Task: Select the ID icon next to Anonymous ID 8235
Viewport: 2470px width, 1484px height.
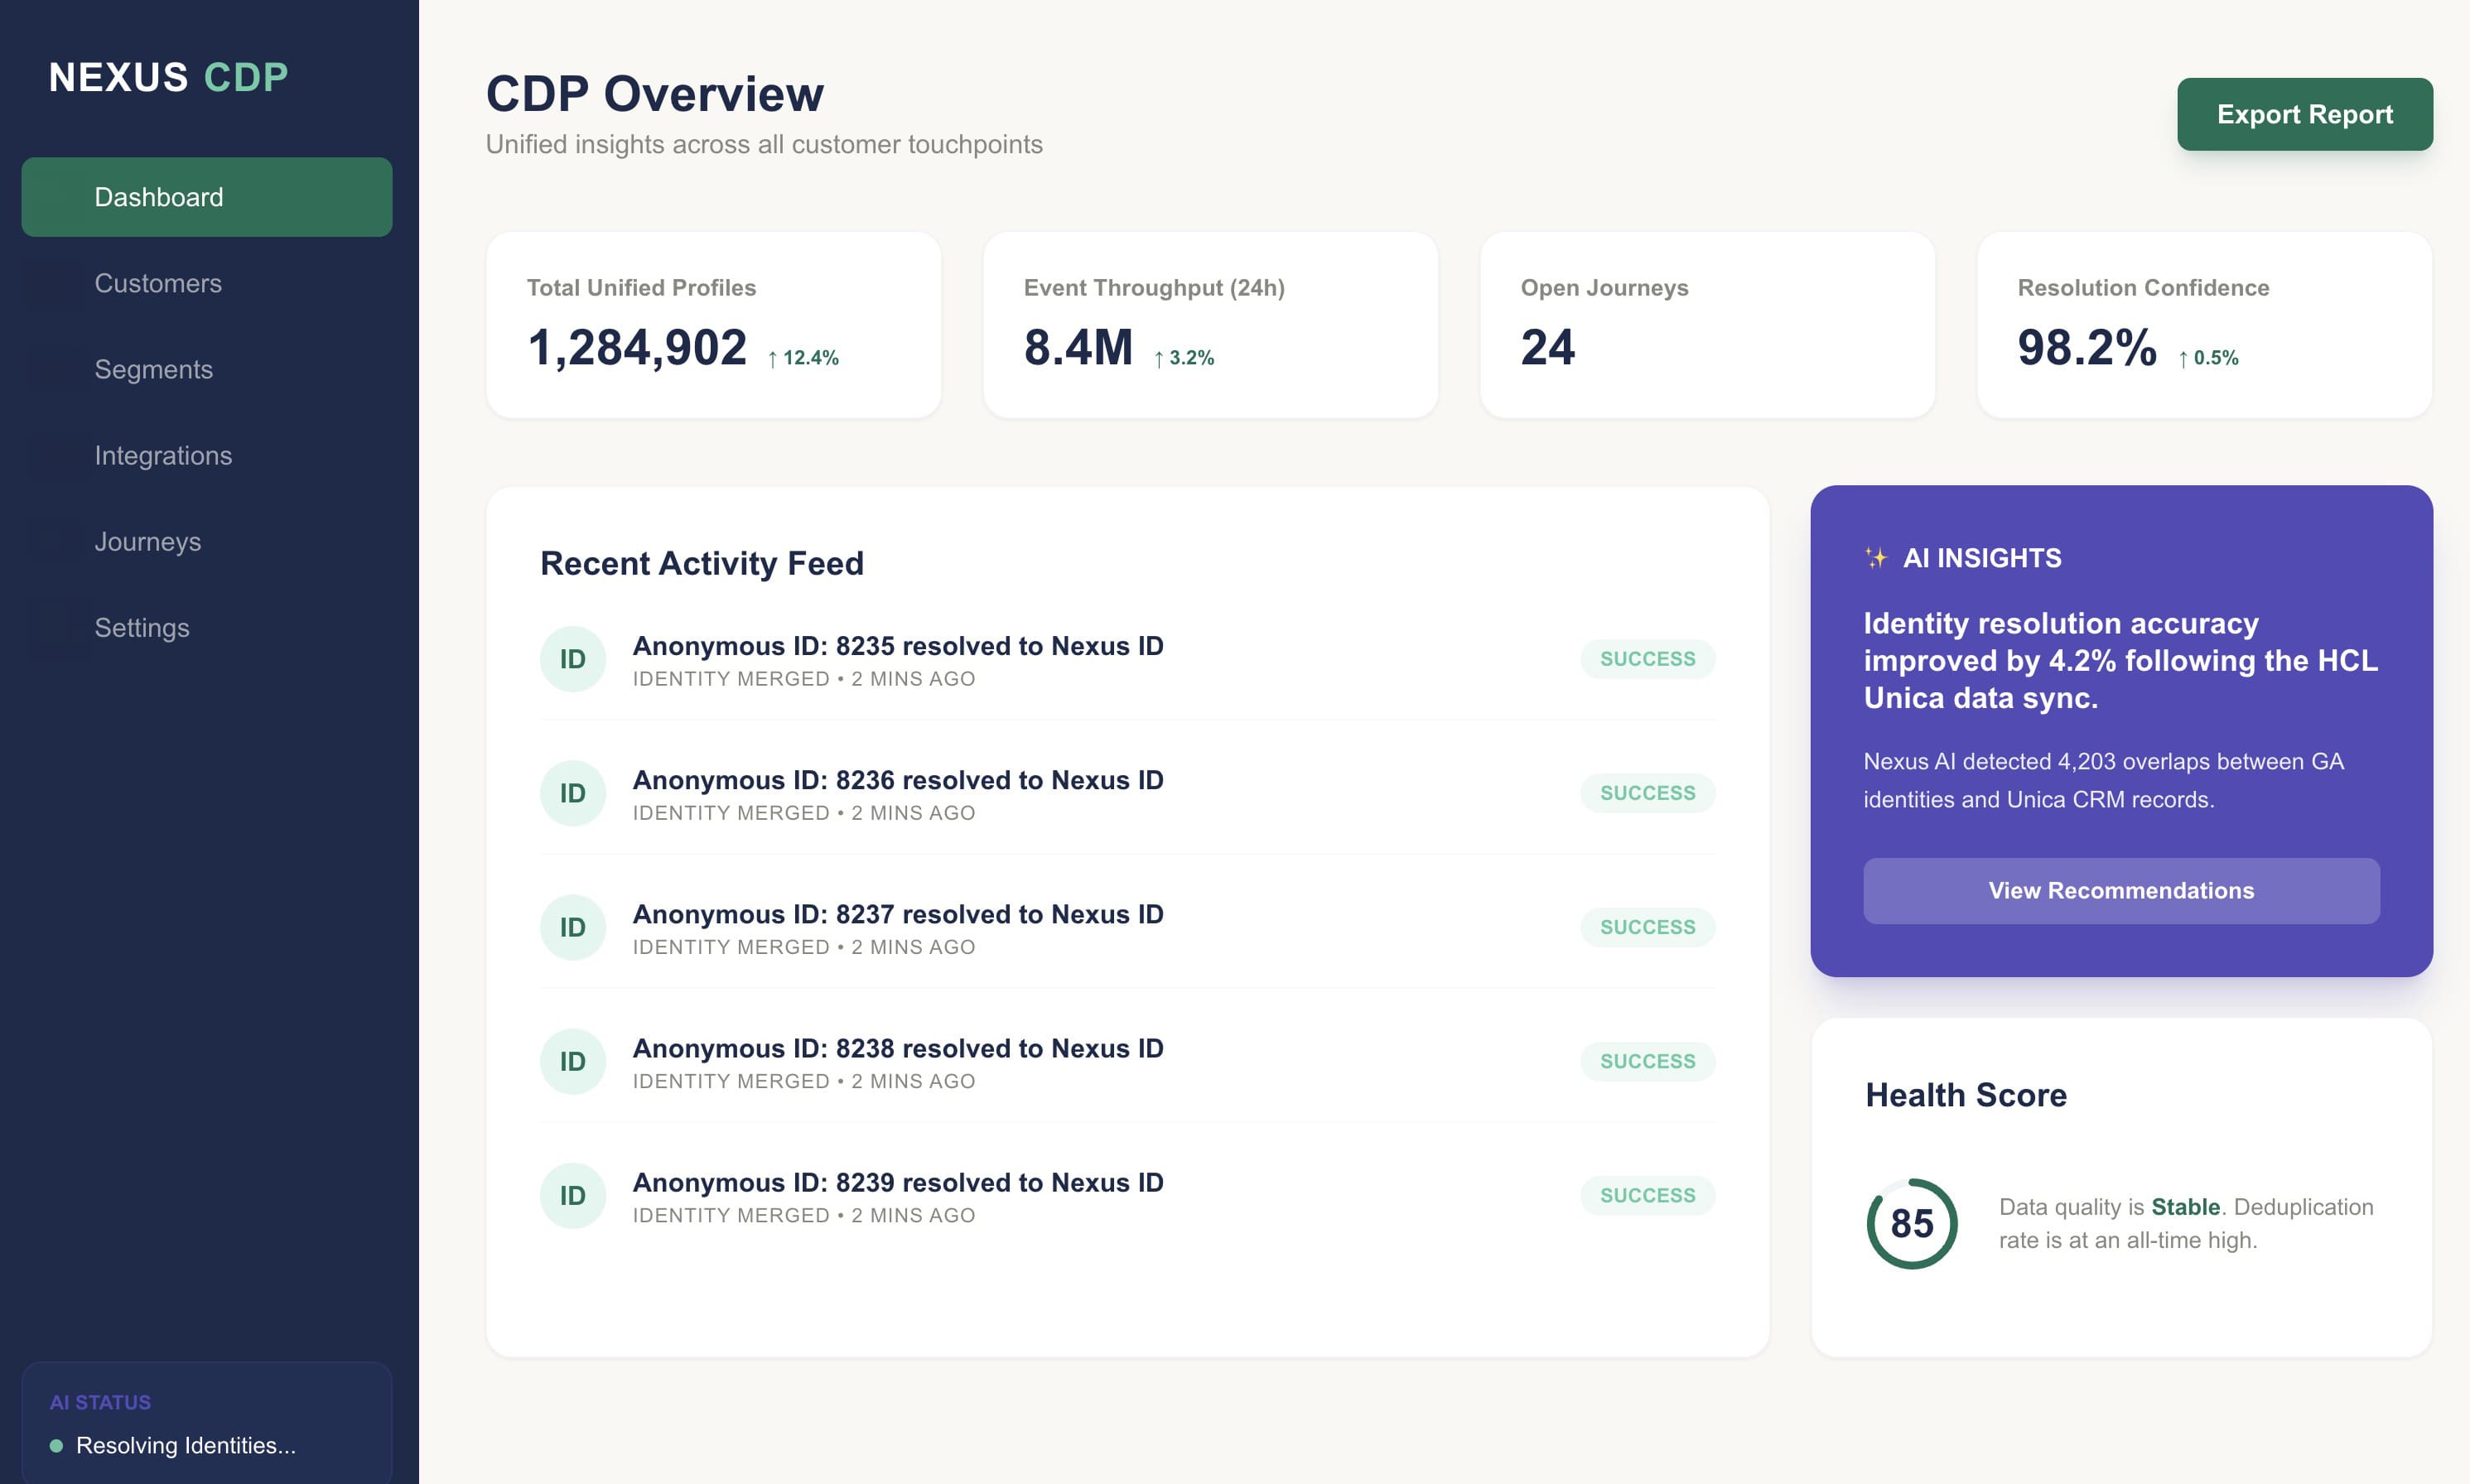Action: 573,659
